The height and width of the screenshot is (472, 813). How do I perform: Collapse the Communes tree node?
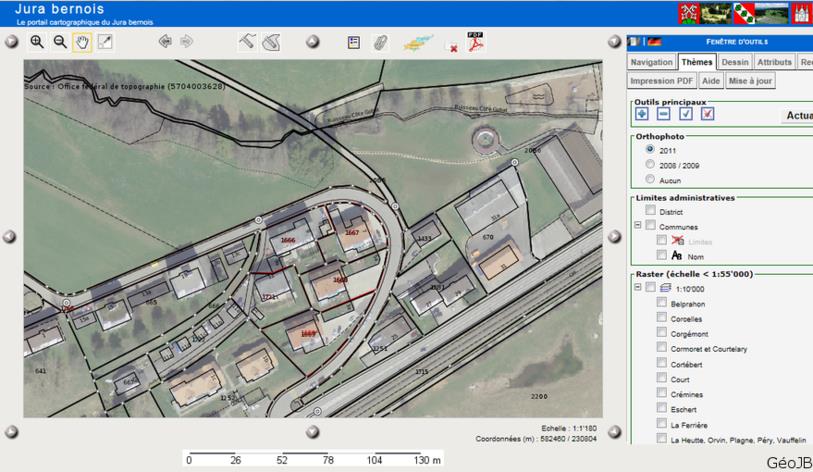(638, 225)
